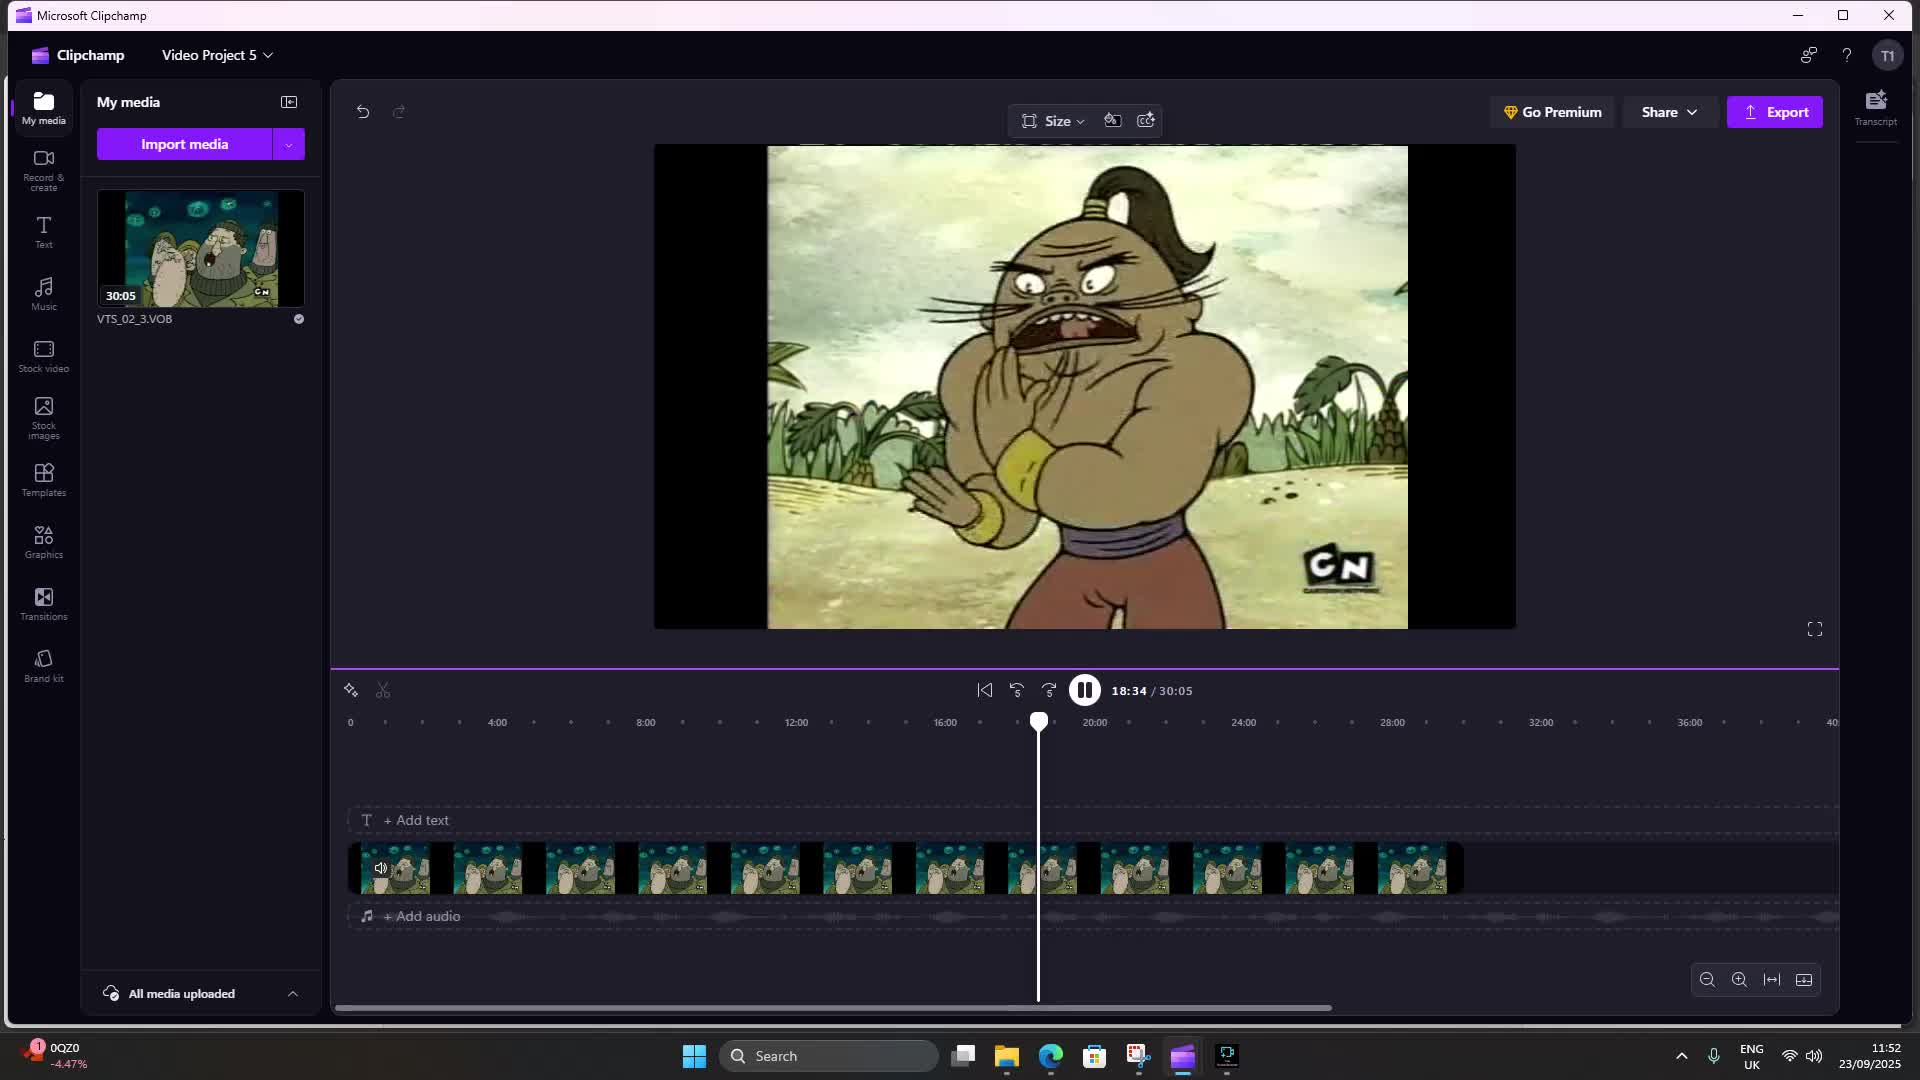The image size is (1920, 1080).
Task: Click Add text on timeline track
Action: pyautogui.click(x=416, y=820)
